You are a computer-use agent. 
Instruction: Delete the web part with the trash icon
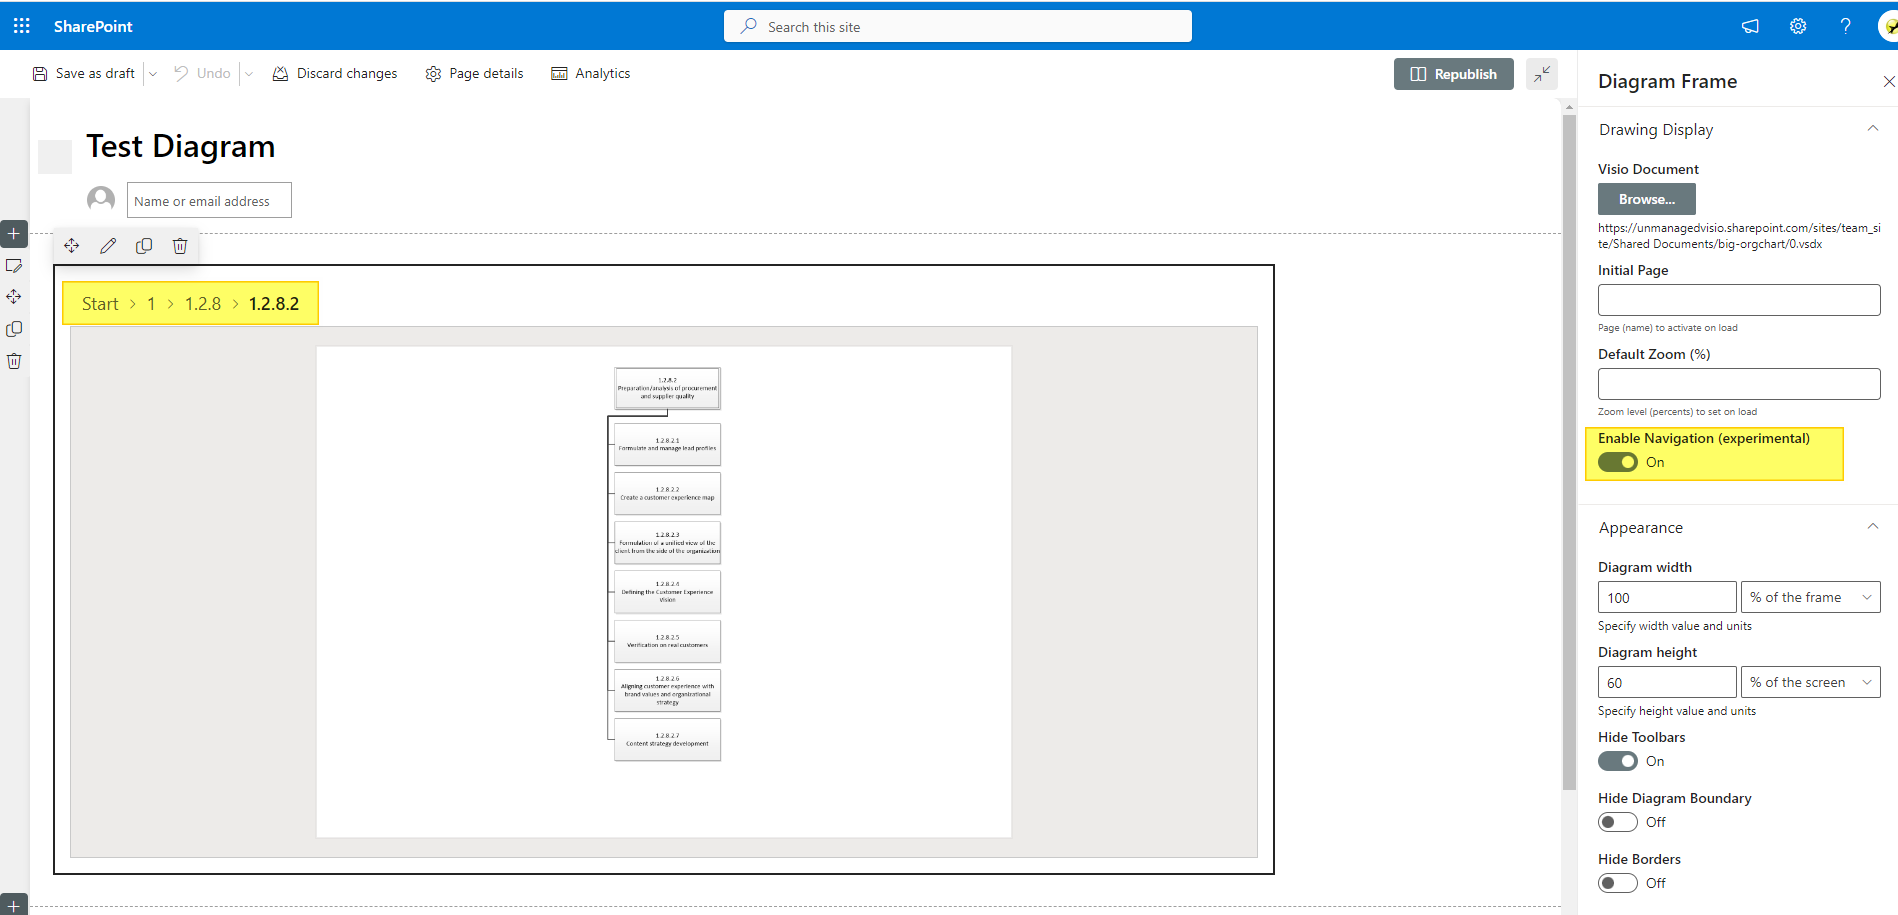pyautogui.click(x=180, y=245)
